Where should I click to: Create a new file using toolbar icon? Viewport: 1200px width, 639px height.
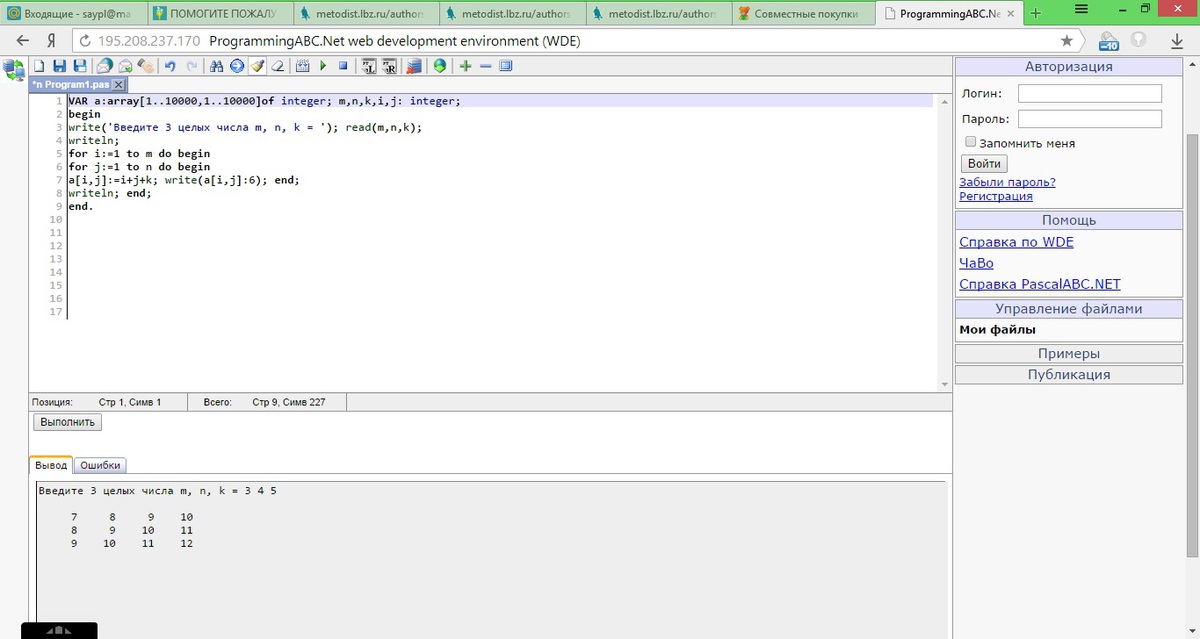39,66
